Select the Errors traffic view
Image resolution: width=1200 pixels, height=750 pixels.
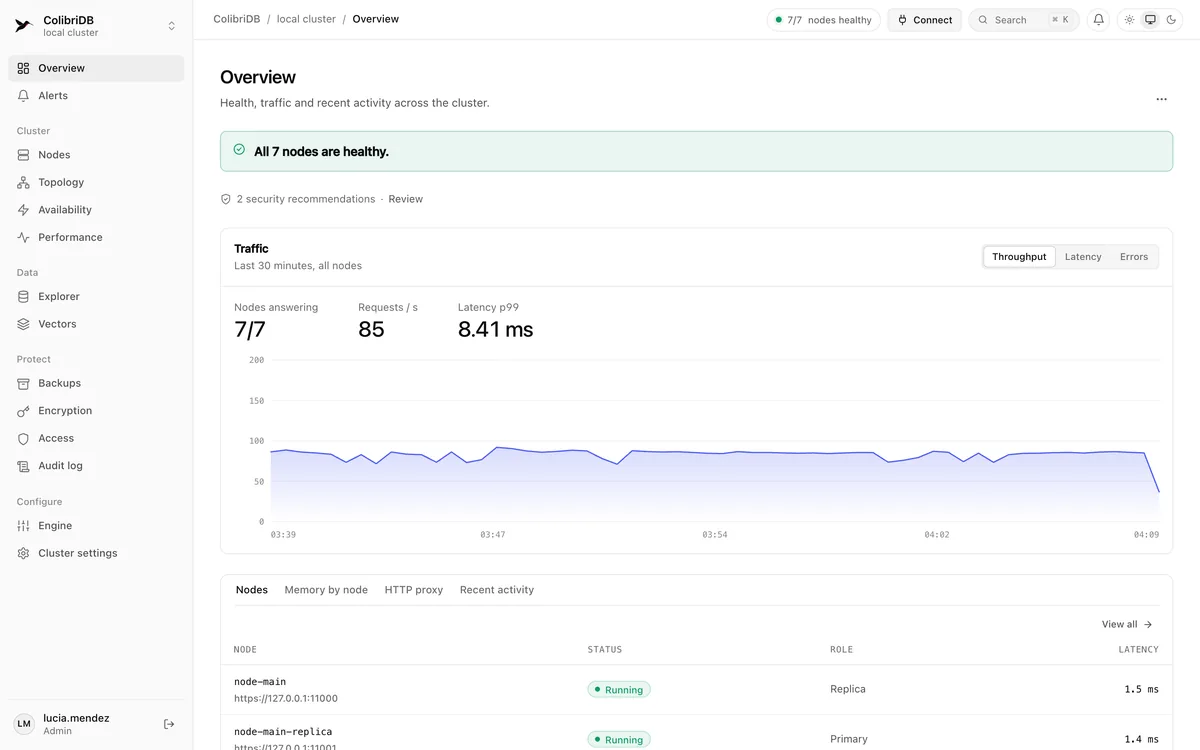point(1134,257)
